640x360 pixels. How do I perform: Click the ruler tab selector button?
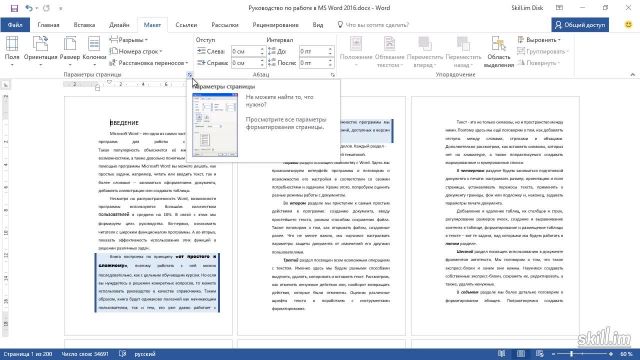pos(6,85)
